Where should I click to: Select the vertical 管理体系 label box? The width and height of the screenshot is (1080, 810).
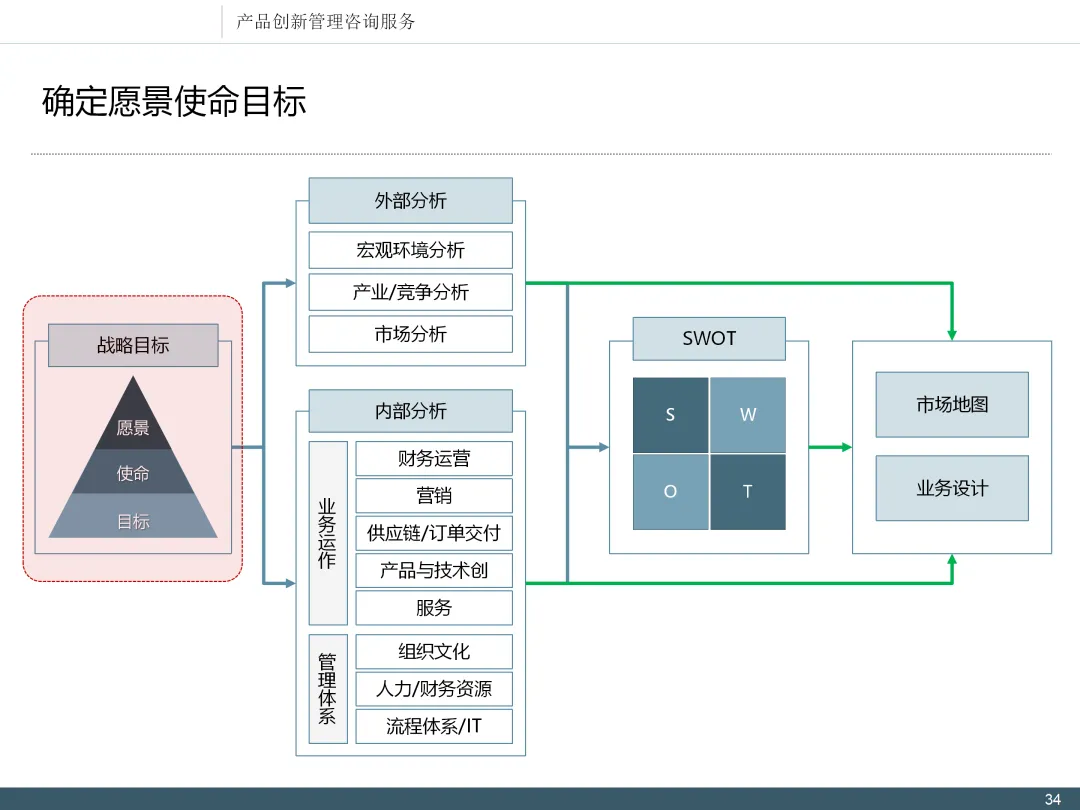tap(328, 689)
